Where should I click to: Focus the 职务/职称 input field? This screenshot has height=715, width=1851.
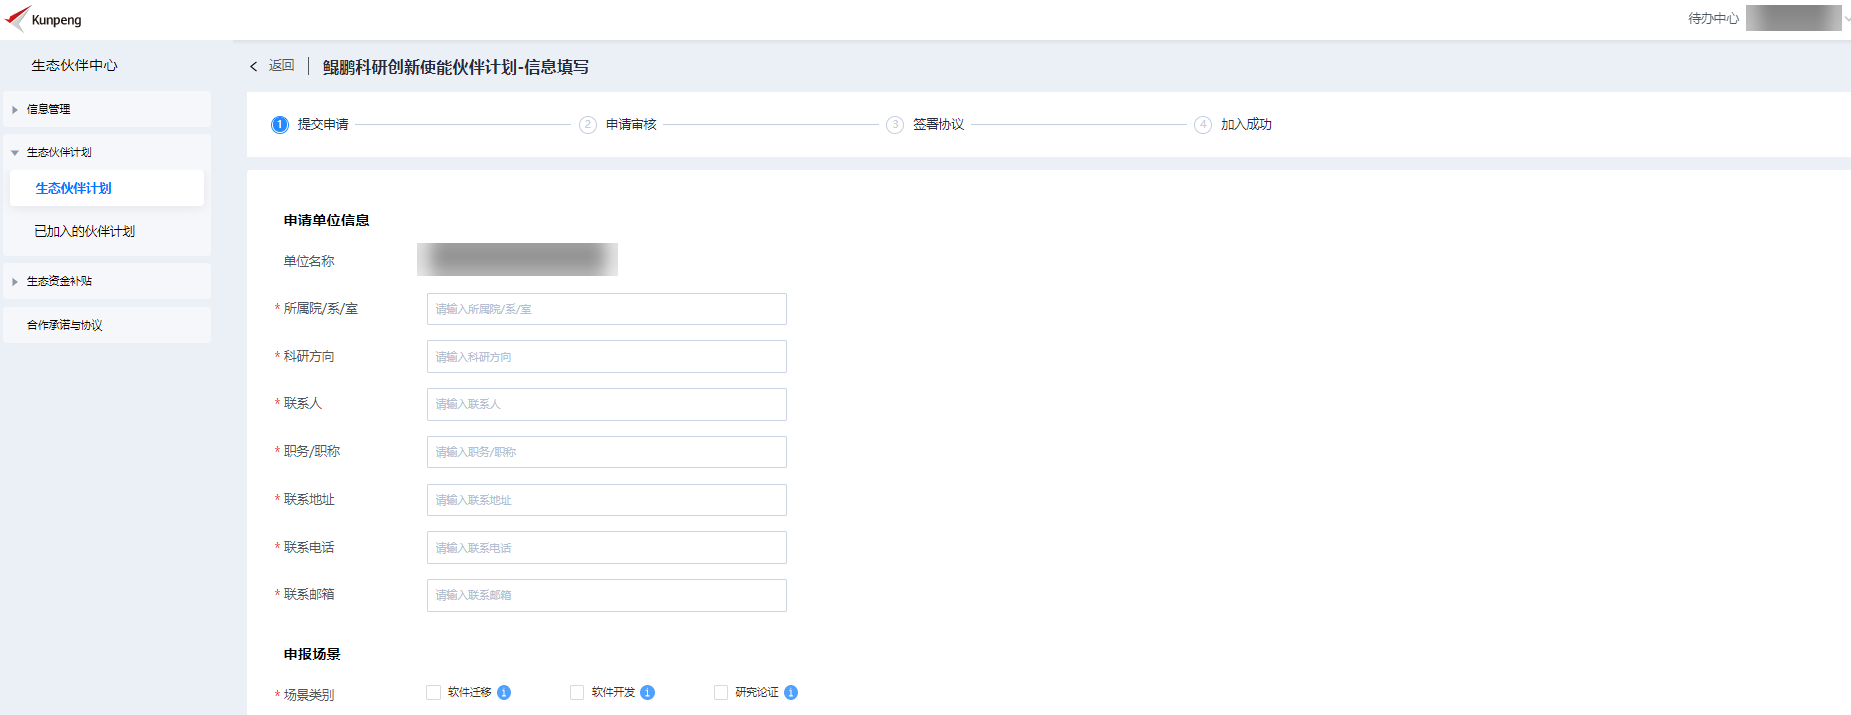[607, 452]
